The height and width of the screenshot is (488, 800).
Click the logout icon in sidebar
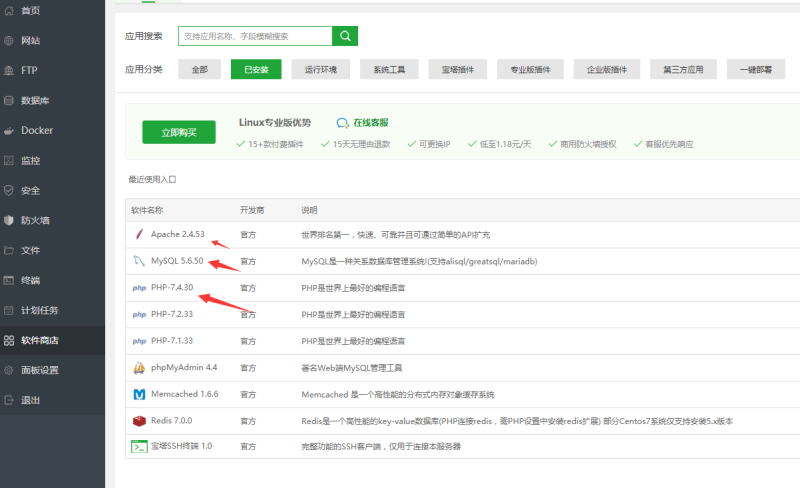(9, 400)
